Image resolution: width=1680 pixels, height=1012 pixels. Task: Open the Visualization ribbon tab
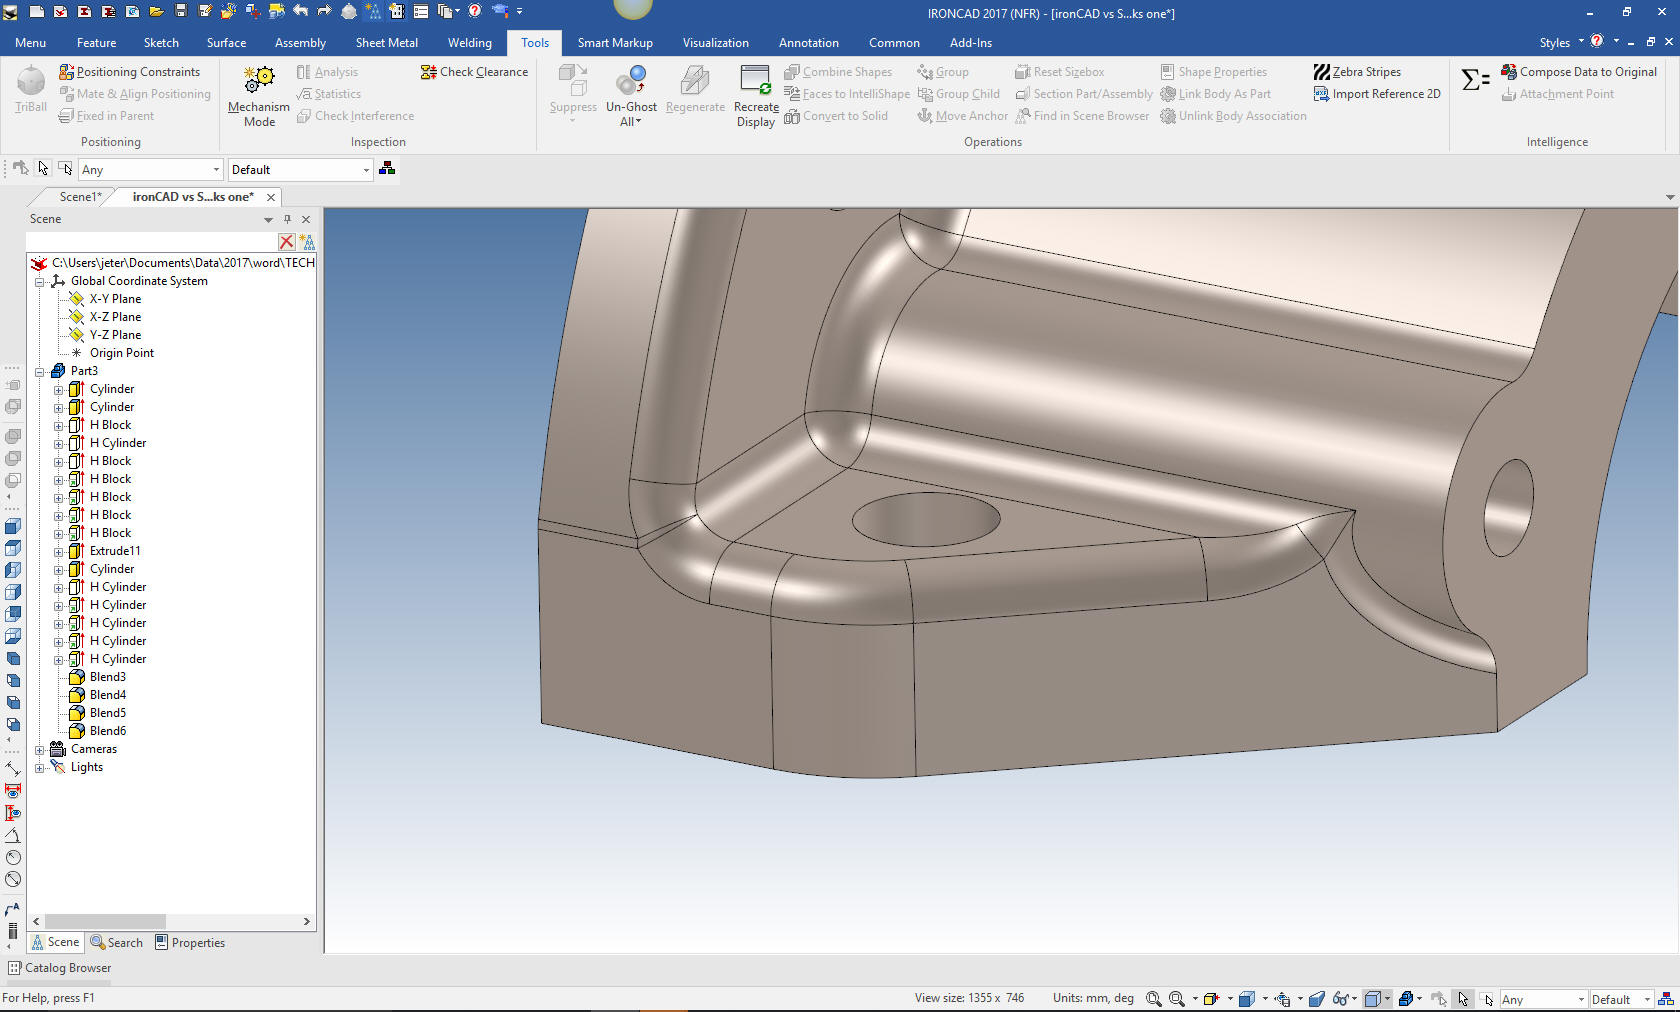coord(715,43)
